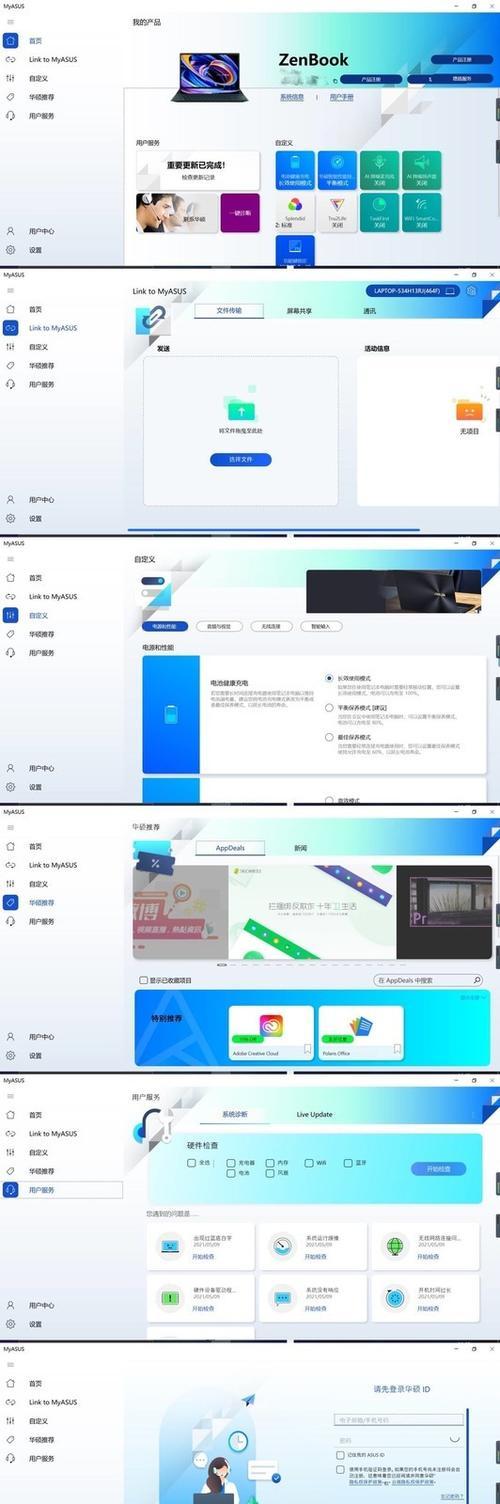Open 设置 gear in 我的产品 window sidebar
The image size is (500, 1504).
pyautogui.click(x=11, y=250)
